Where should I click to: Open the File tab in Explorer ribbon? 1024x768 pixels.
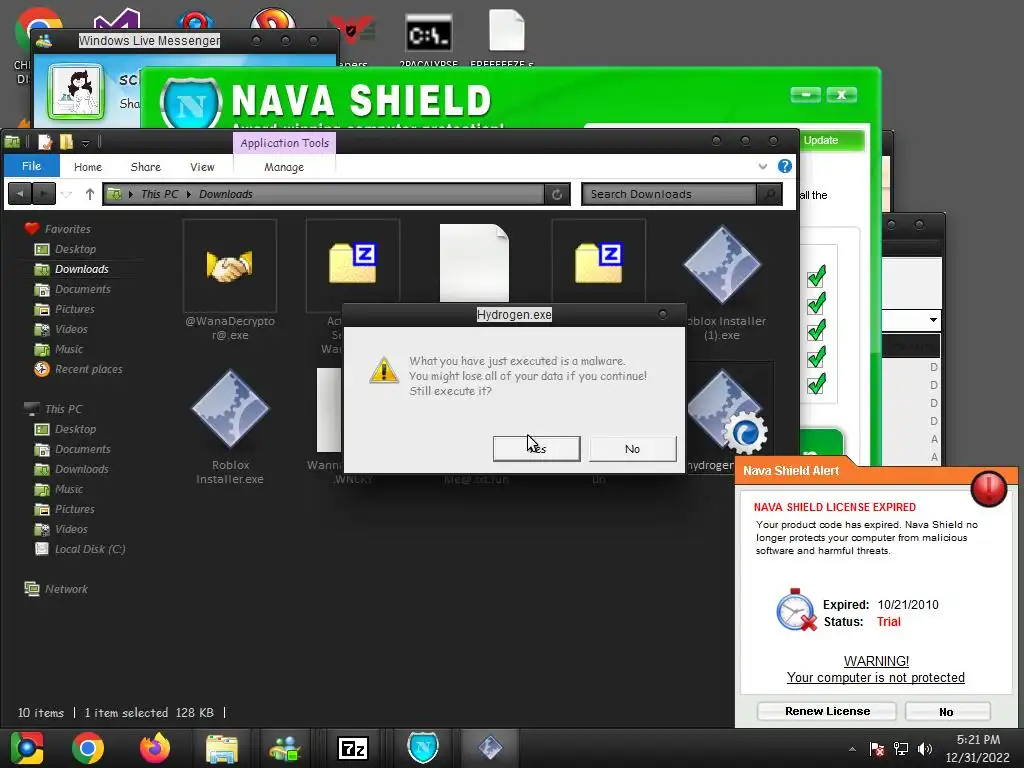(x=31, y=166)
